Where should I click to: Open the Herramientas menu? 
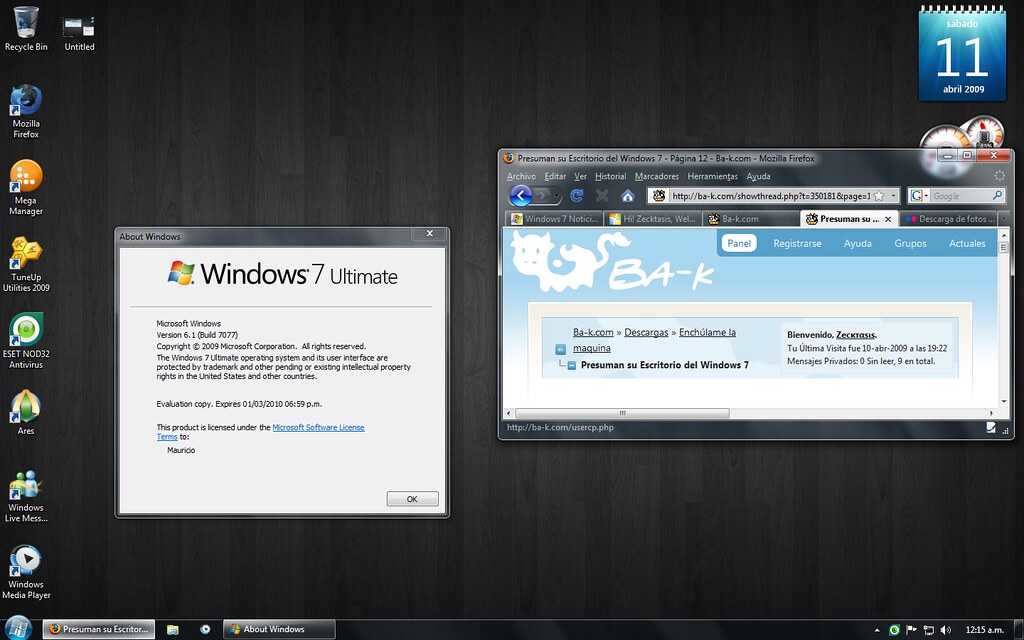coord(712,176)
